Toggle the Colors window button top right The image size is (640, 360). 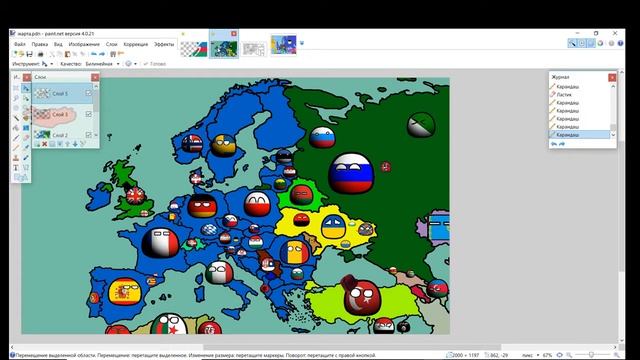(600, 43)
